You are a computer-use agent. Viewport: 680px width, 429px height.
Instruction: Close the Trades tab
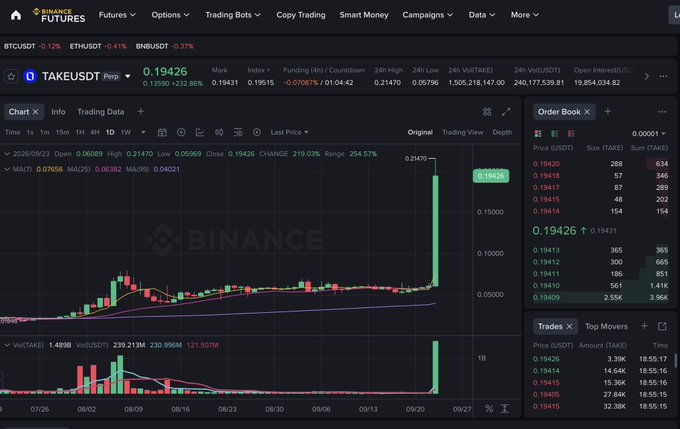[x=569, y=326]
